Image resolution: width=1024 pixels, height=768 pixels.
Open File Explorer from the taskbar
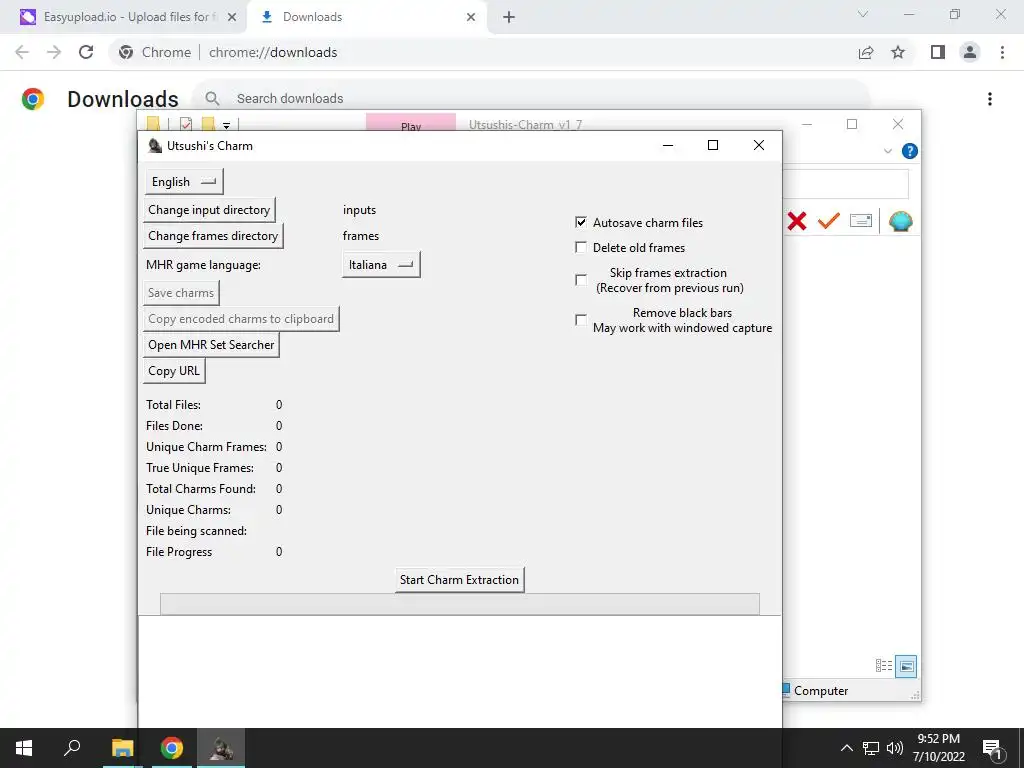click(122, 748)
